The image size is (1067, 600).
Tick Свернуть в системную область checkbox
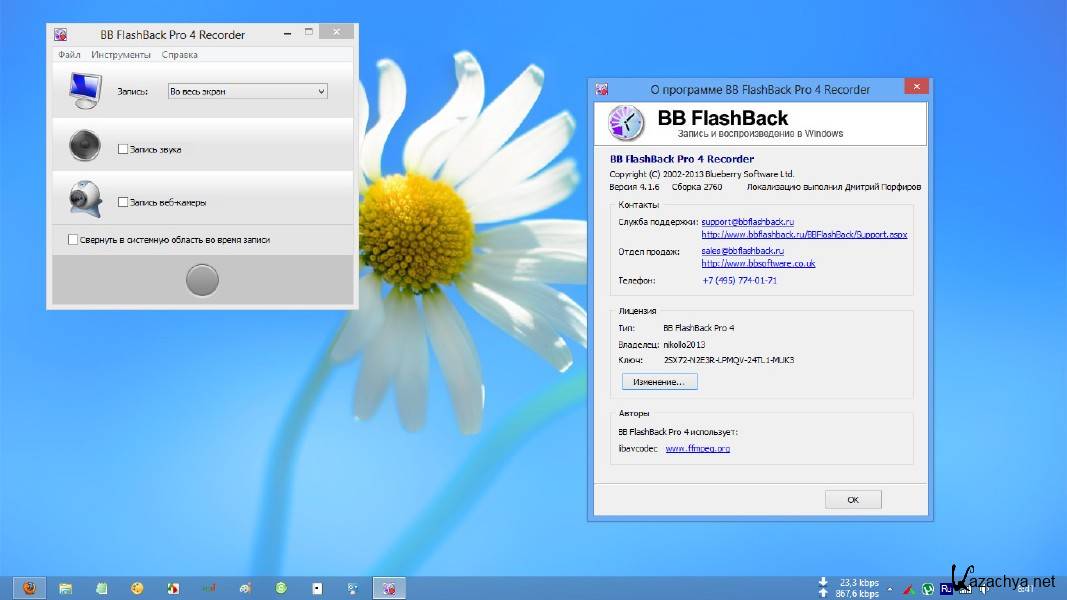pyautogui.click(x=73, y=240)
